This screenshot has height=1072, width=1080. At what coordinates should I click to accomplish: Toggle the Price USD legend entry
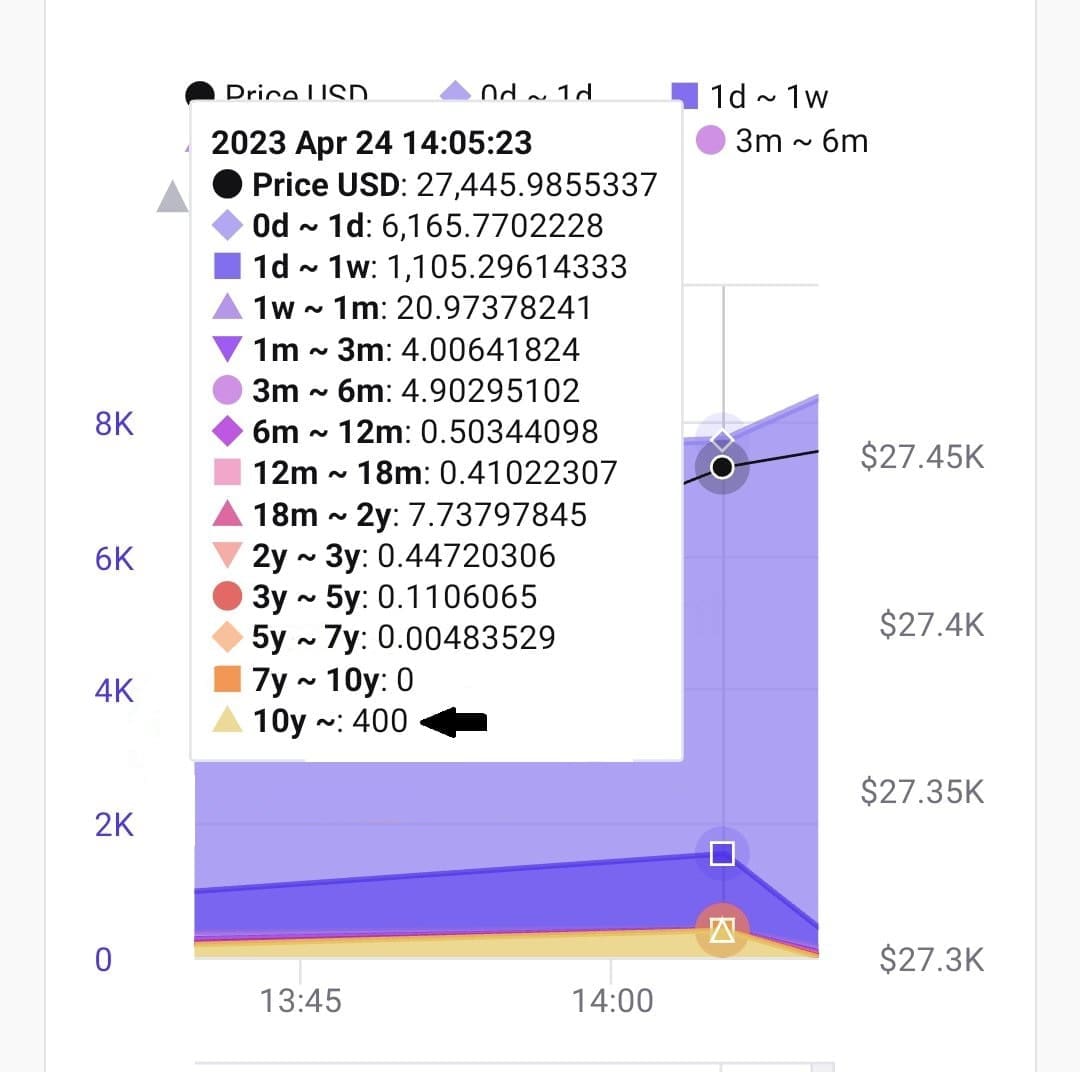click(277, 92)
